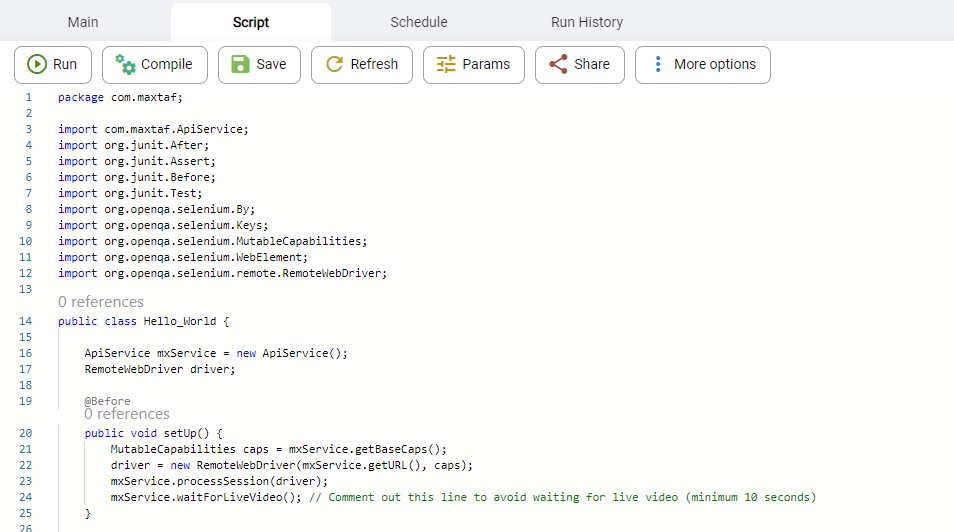The image size is (954, 532).
Task: Click '0 references' above setUp method
Action: point(127,414)
